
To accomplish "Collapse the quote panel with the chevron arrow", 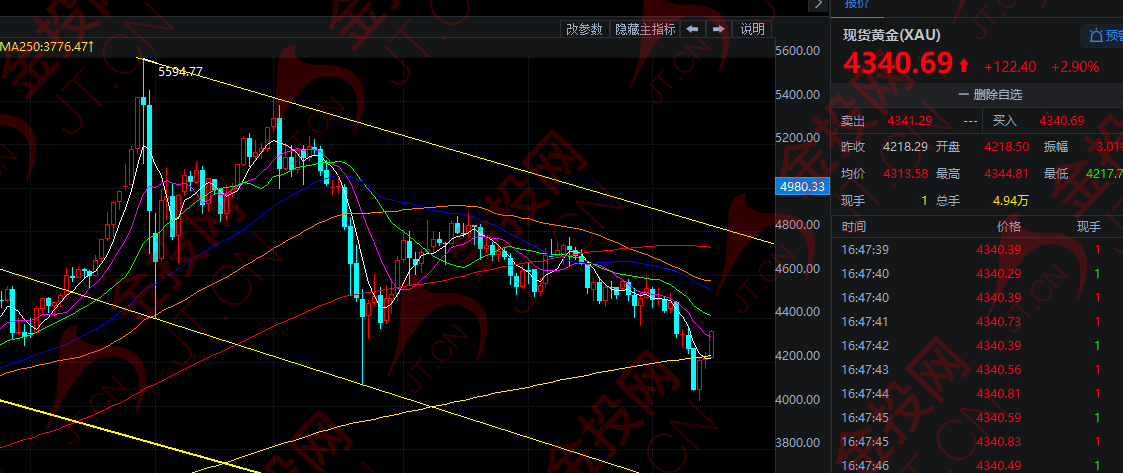I will coord(818,4).
